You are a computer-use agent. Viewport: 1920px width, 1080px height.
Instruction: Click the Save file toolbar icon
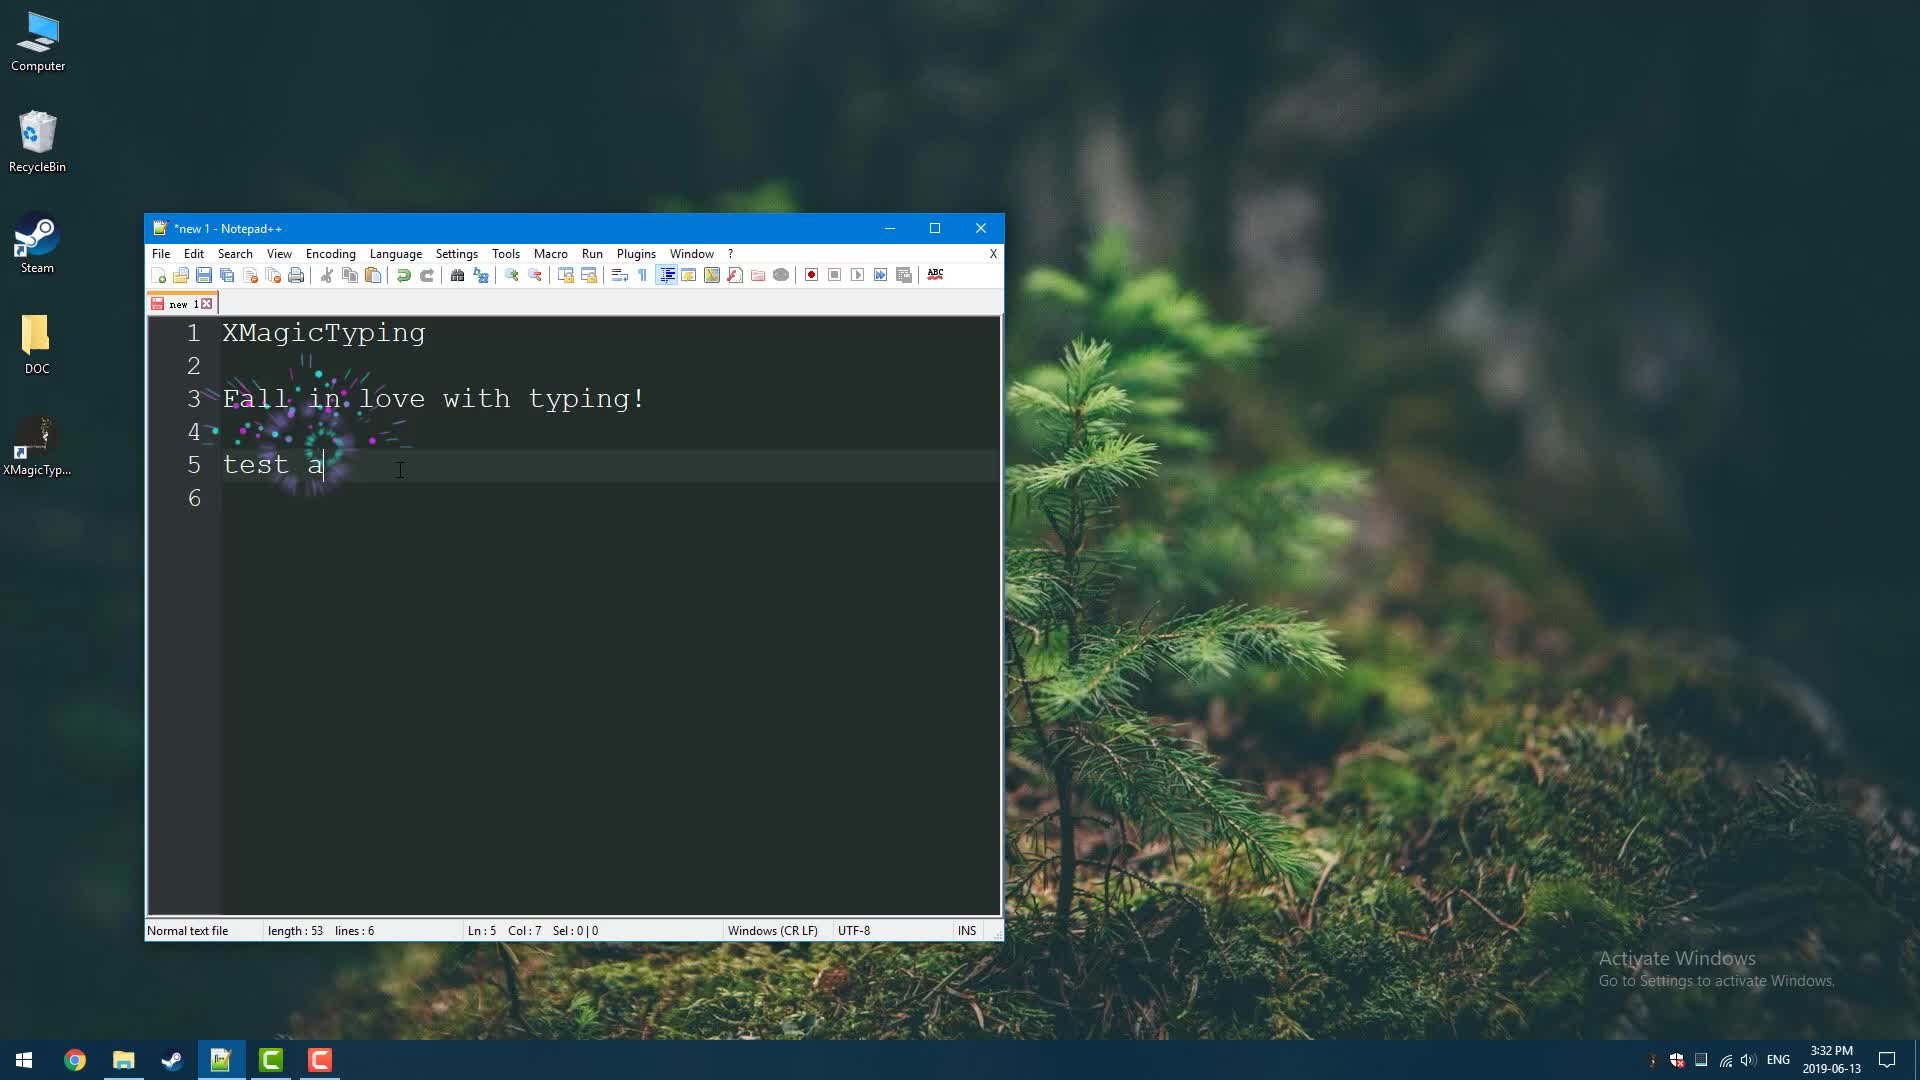click(x=204, y=275)
